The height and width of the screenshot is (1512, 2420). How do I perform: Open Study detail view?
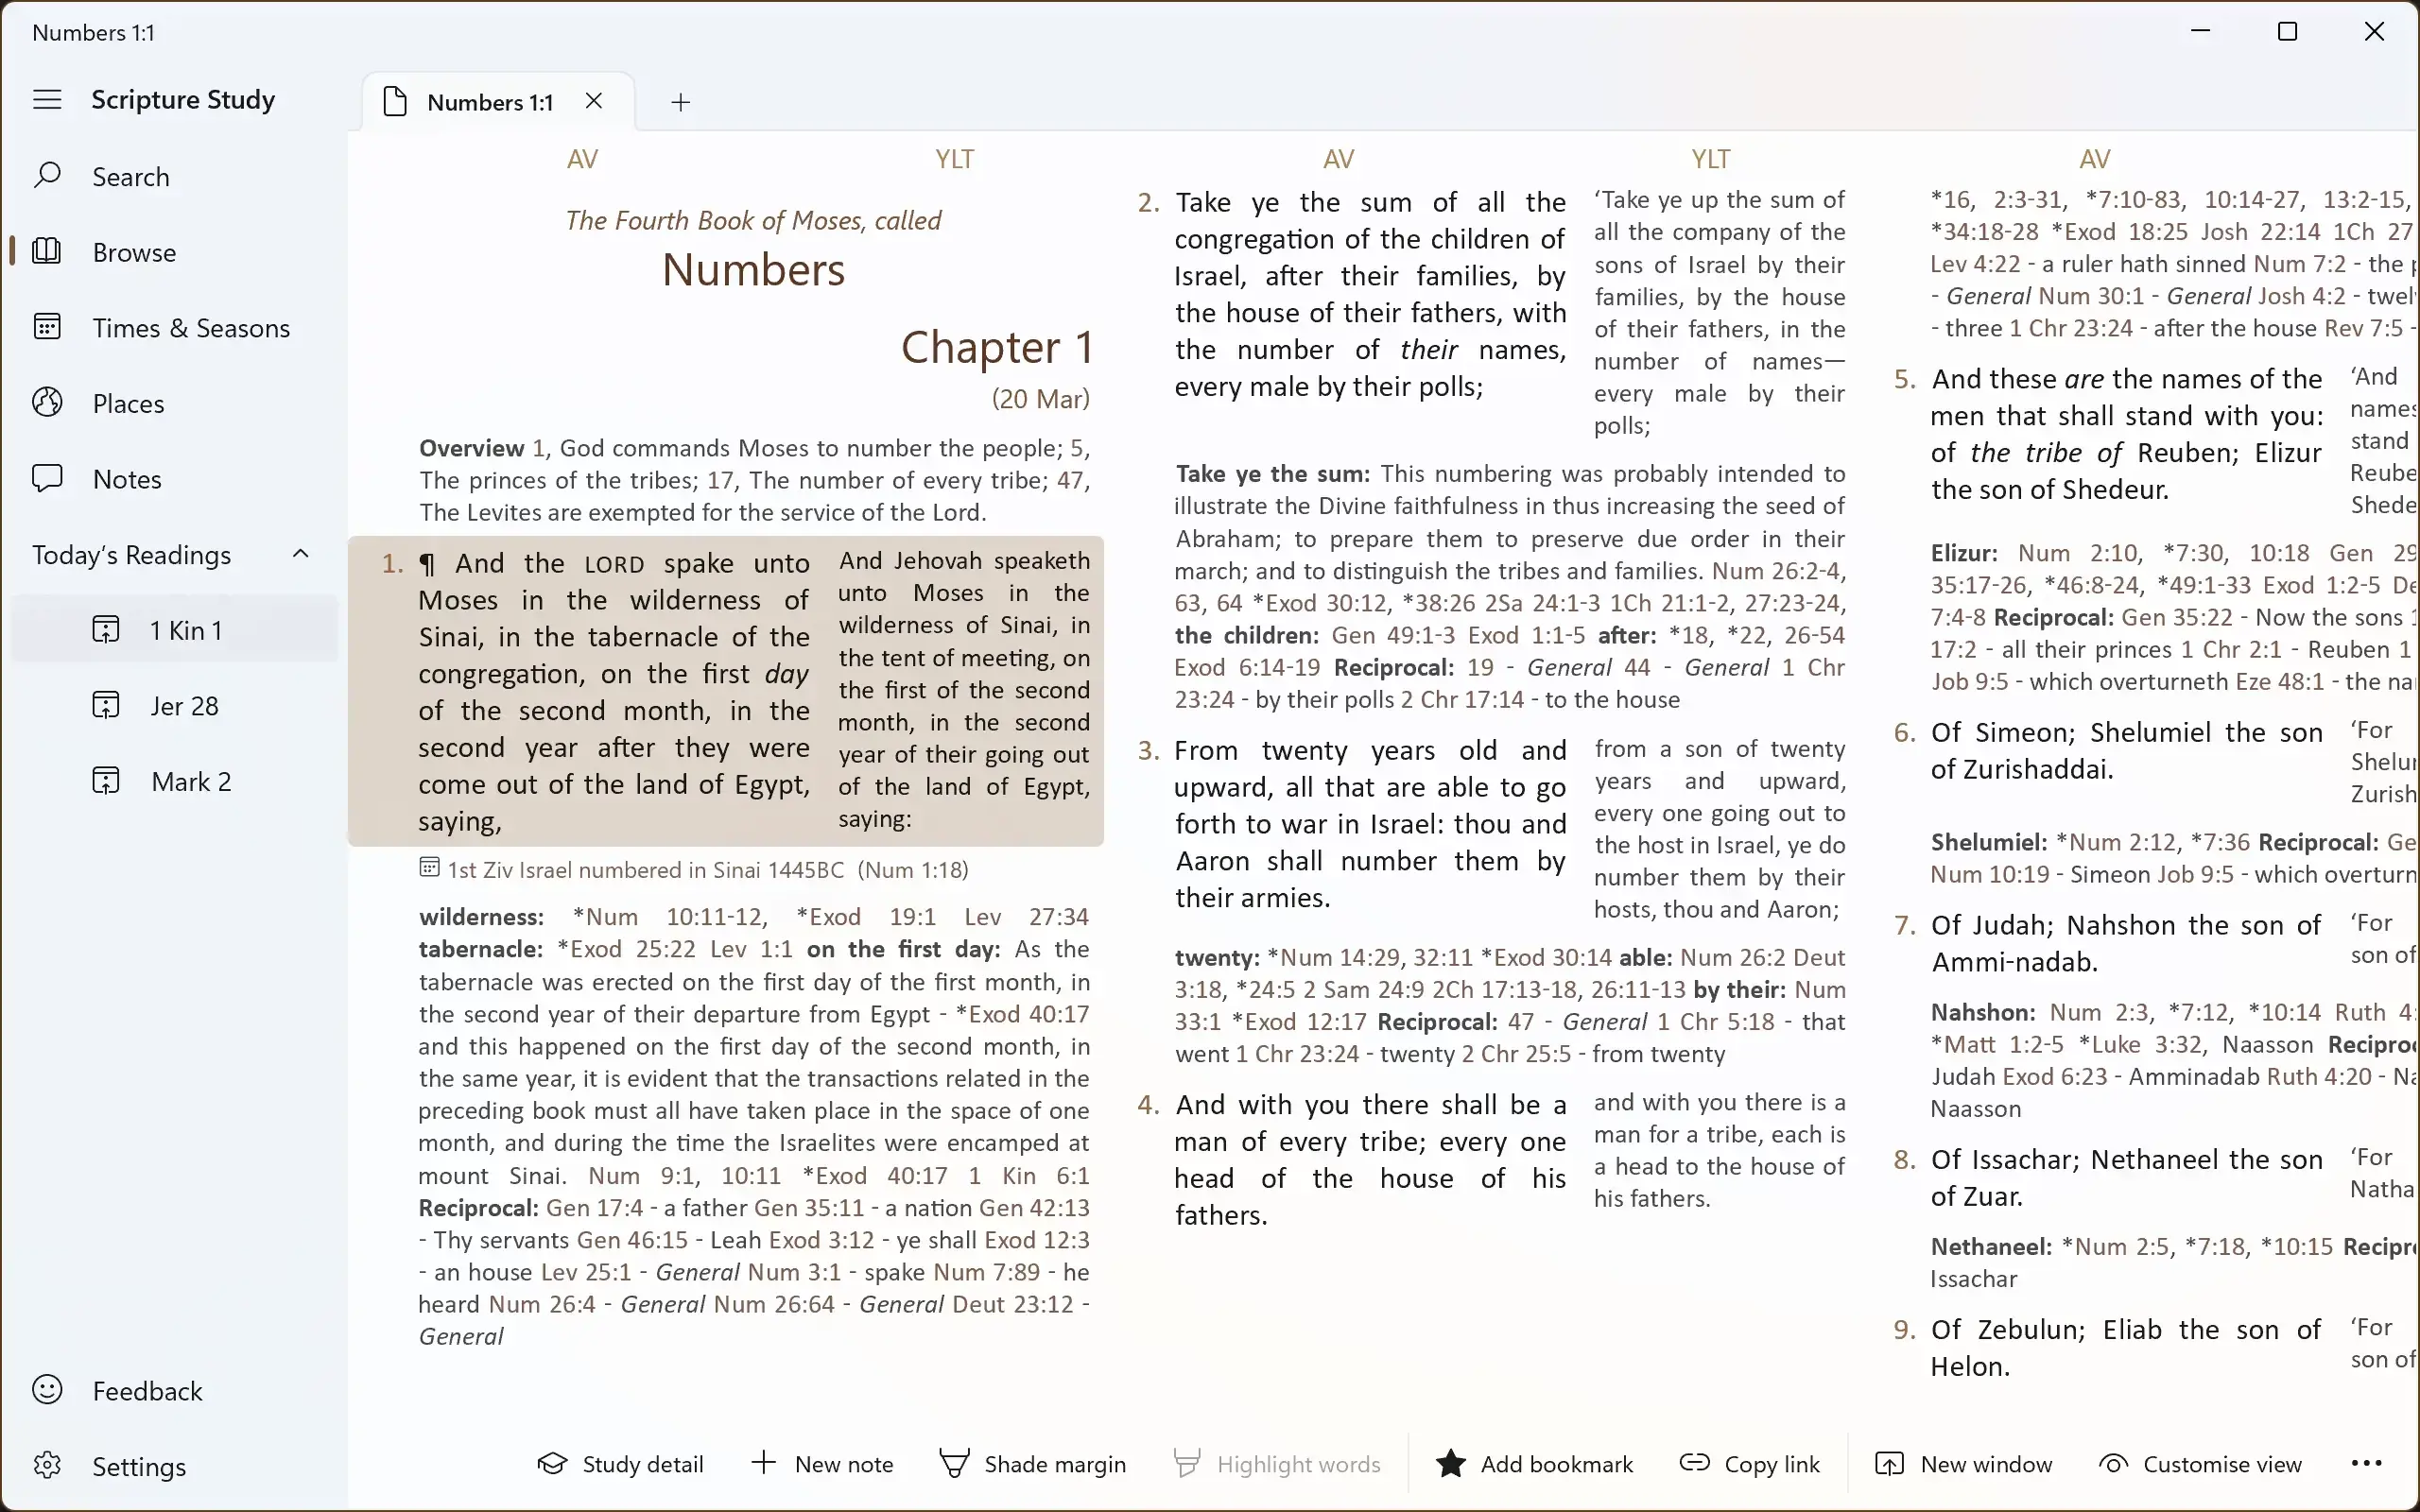(x=621, y=1463)
